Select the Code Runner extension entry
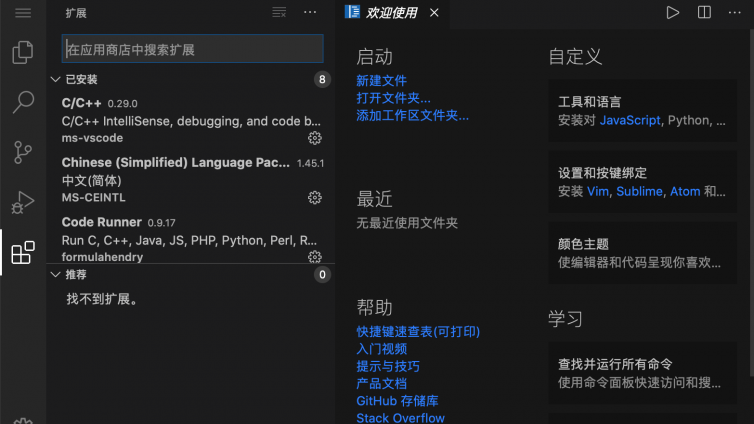This screenshot has height=424, width=754. point(191,238)
